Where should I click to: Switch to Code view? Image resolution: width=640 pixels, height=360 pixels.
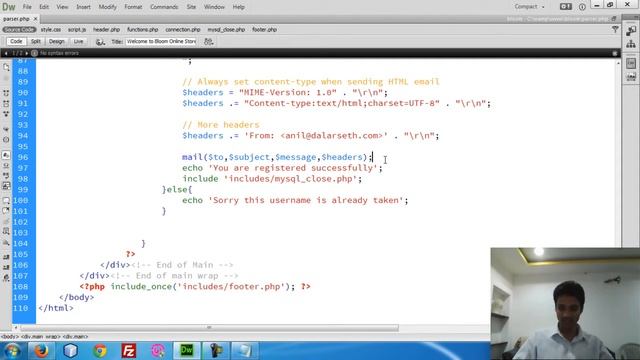point(16,41)
